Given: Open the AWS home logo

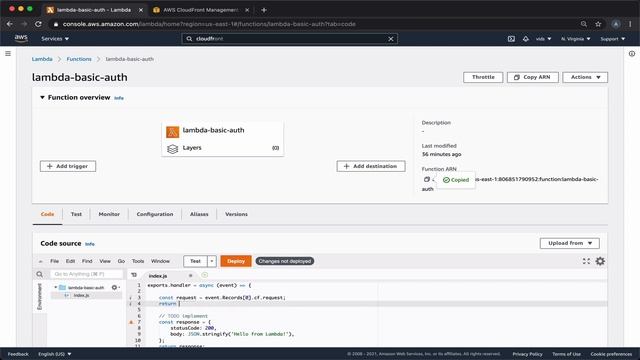Looking at the screenshot, I should point(21,38).
